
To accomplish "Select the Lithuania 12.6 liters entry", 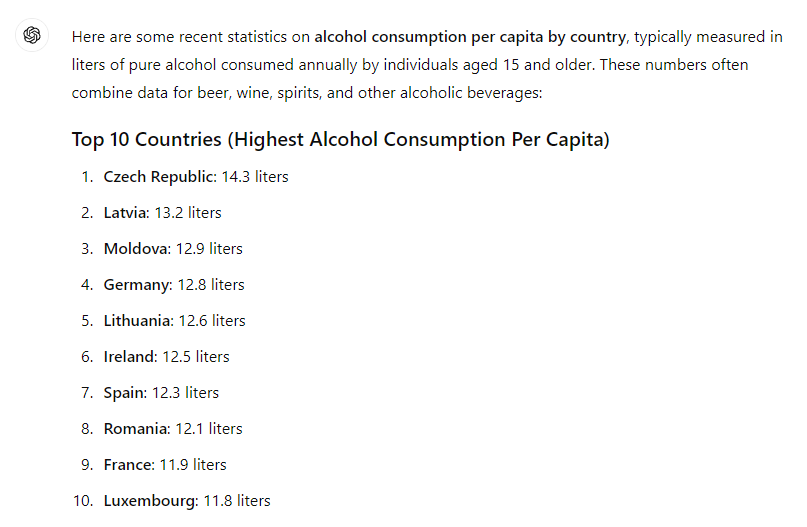I will tap(174, 321).
